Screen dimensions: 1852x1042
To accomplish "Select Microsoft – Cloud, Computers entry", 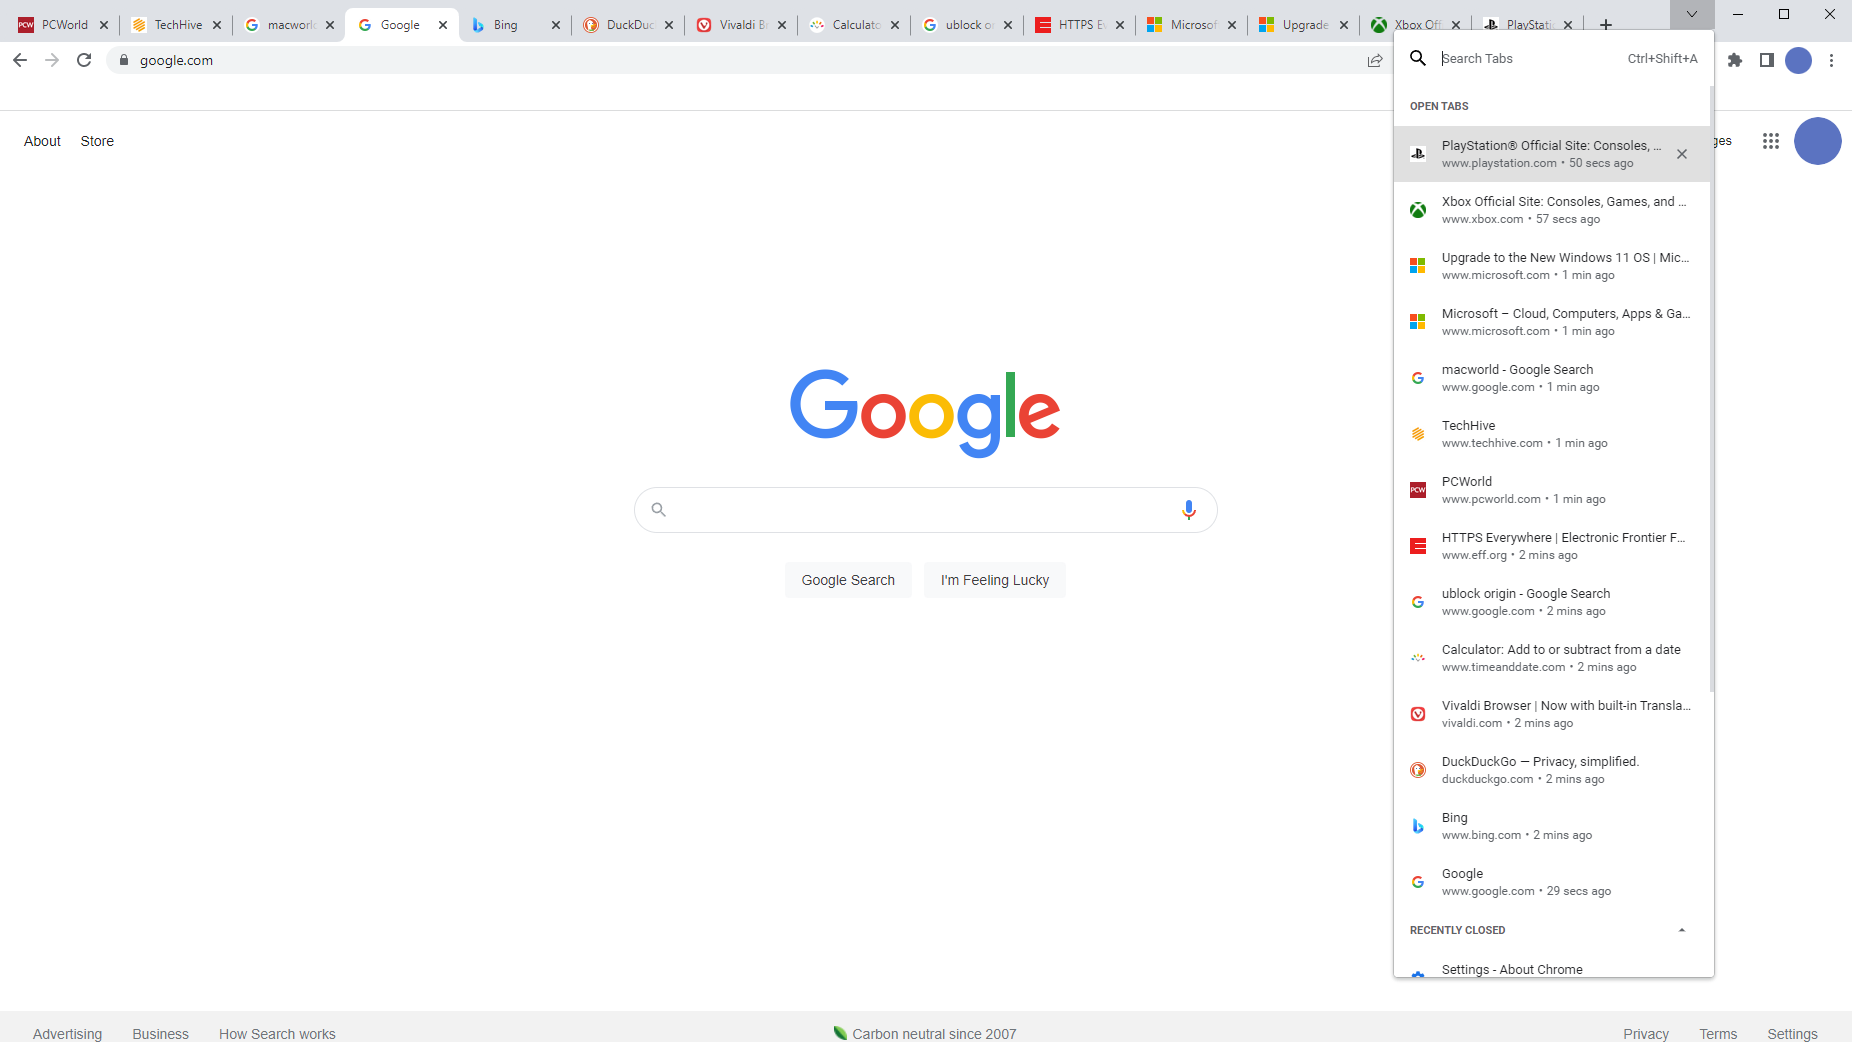I will [1552, 322].
